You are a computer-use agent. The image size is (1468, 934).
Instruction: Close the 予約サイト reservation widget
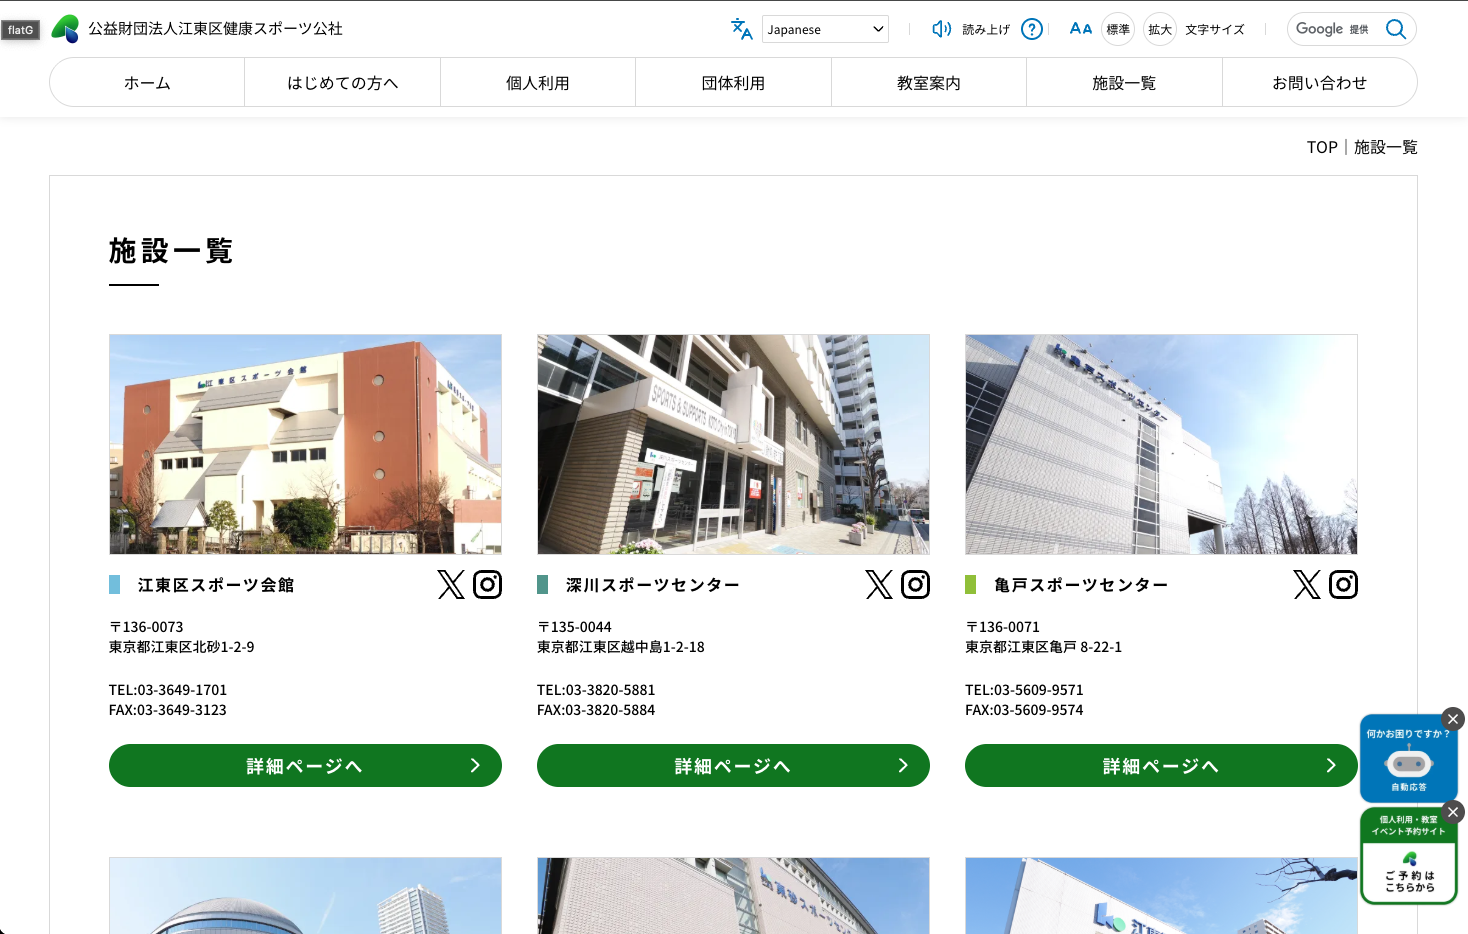(x=1454, y=811)
